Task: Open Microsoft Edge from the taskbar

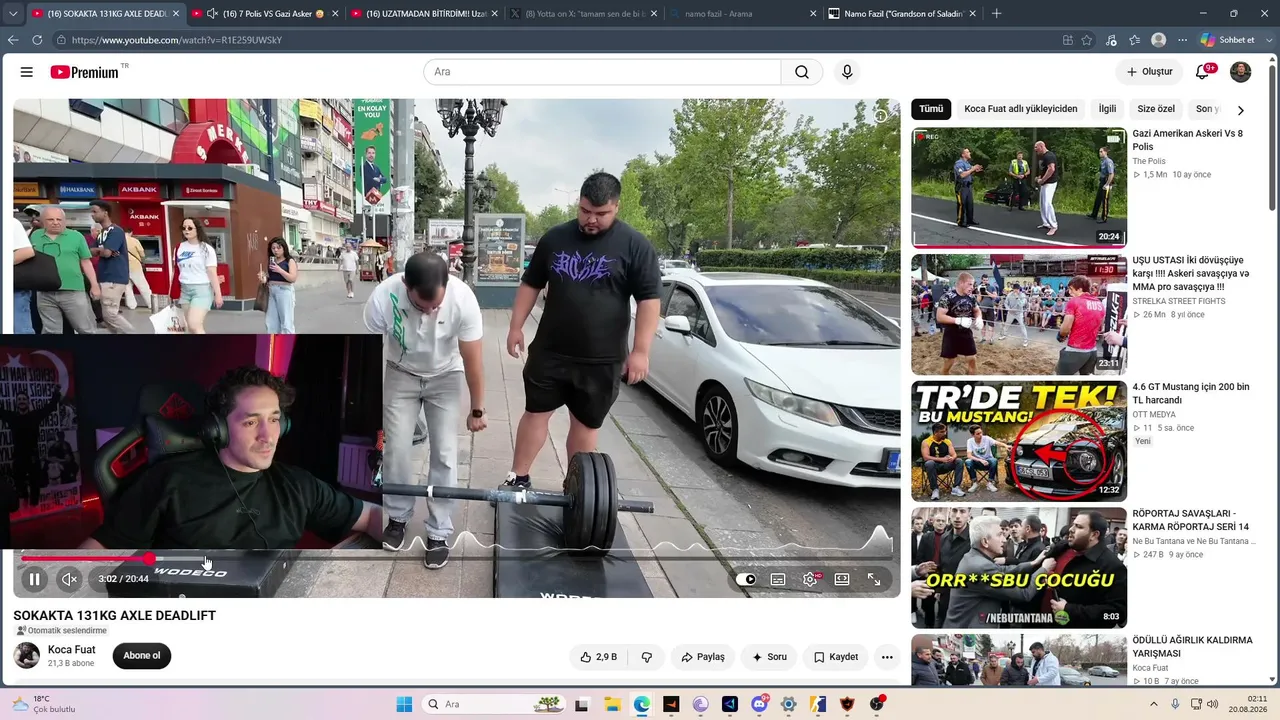Action: 641,704
